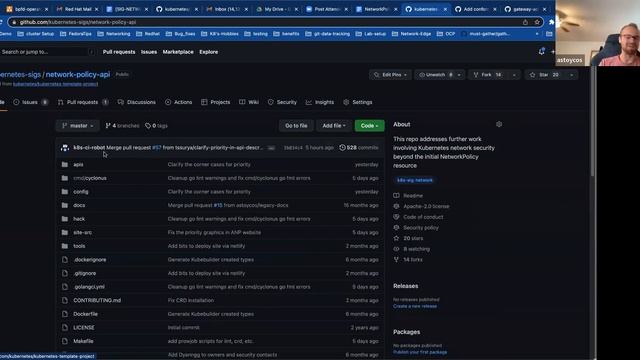Open the docs folder icon
The image size is (640, 360).
tap(64, 205)
